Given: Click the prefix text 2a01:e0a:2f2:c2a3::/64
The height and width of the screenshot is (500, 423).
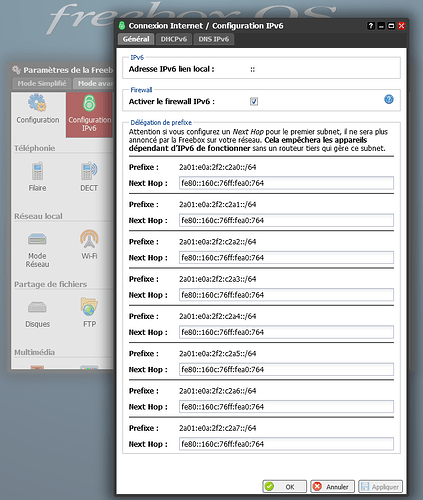Looking at the screenshot, I should point(218,279).
